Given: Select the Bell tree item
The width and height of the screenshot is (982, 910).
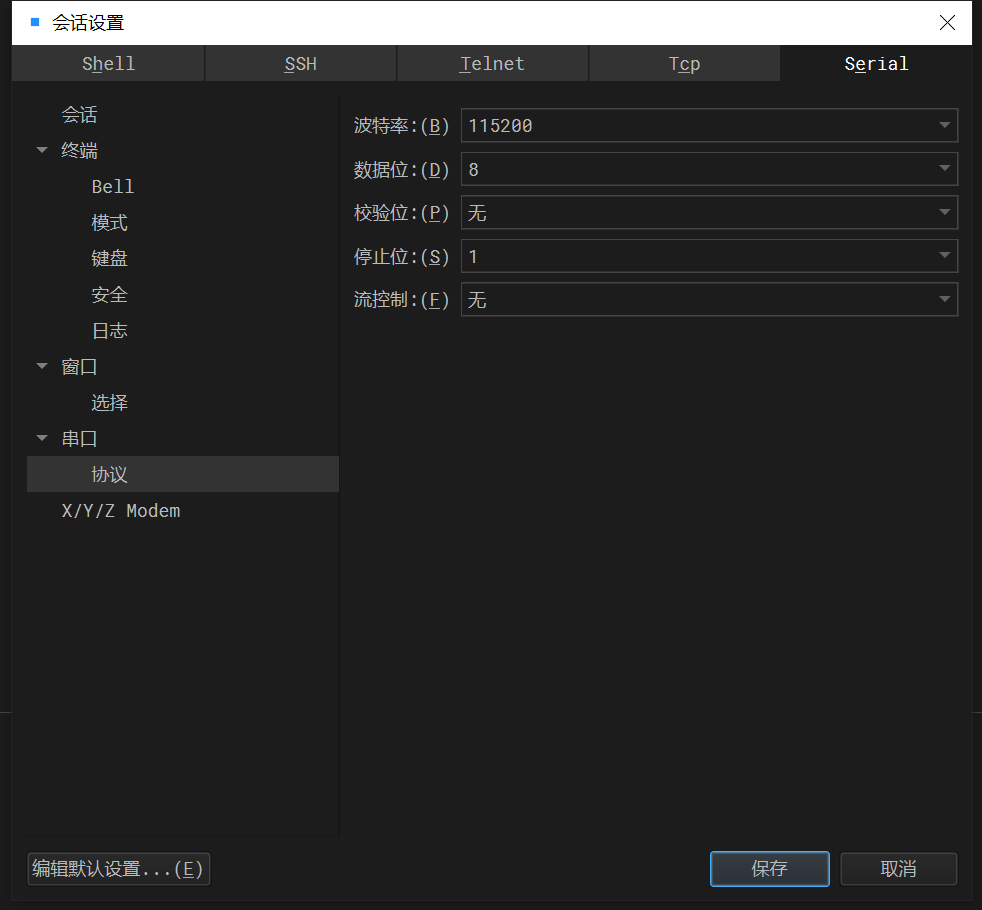Looking at the screenshot, I should point(113,187).
